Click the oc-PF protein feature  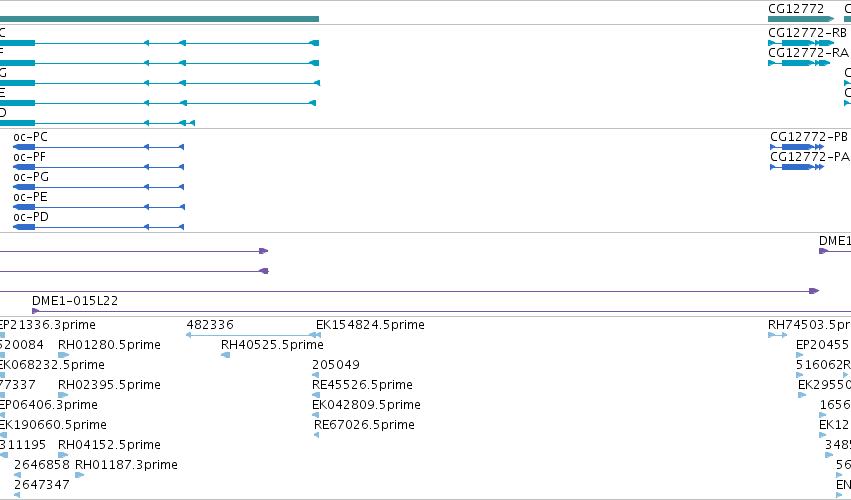click(98, 167)
